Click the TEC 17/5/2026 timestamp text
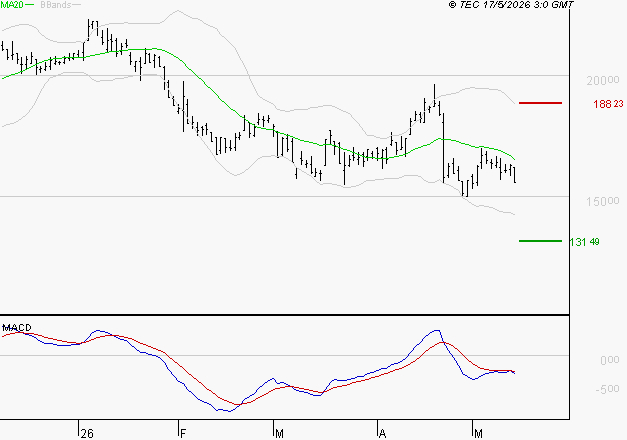Image resolution: width=627 pixels, height=440 pixels. (x=511, y=5)
